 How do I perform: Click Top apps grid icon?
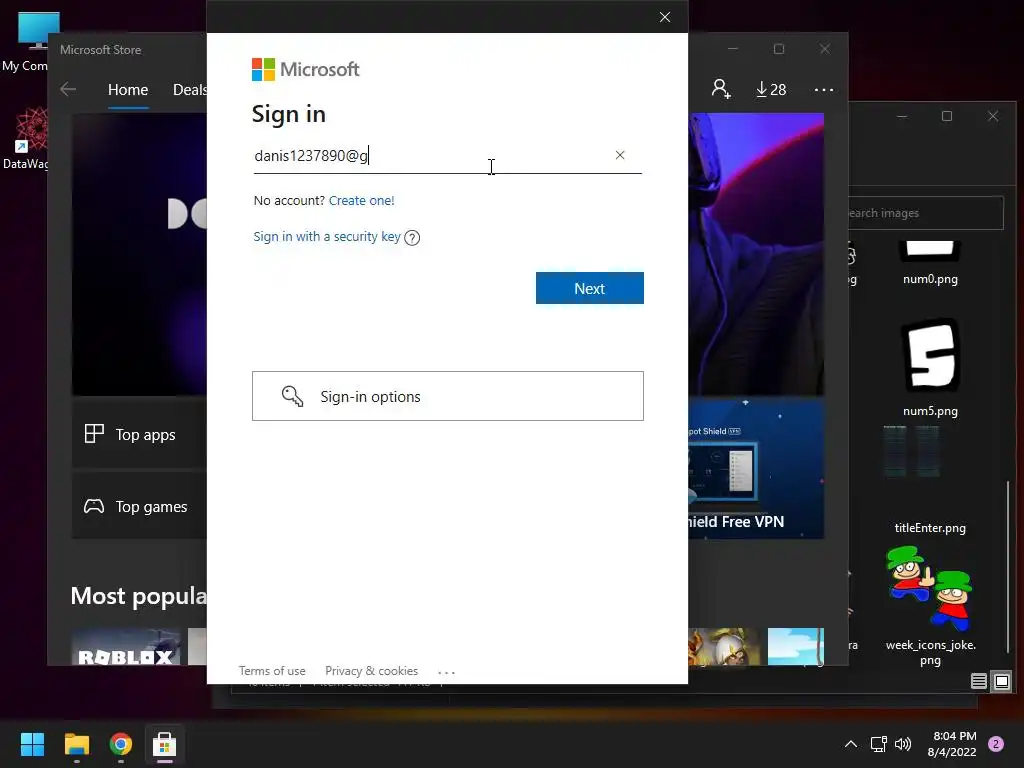94,434
